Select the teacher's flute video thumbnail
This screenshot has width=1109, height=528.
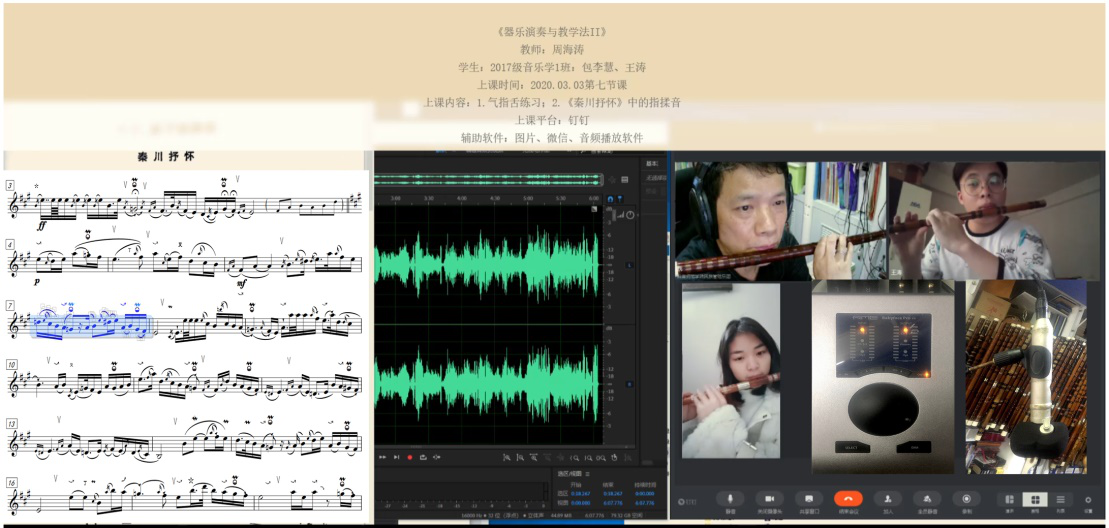point(779,221)
